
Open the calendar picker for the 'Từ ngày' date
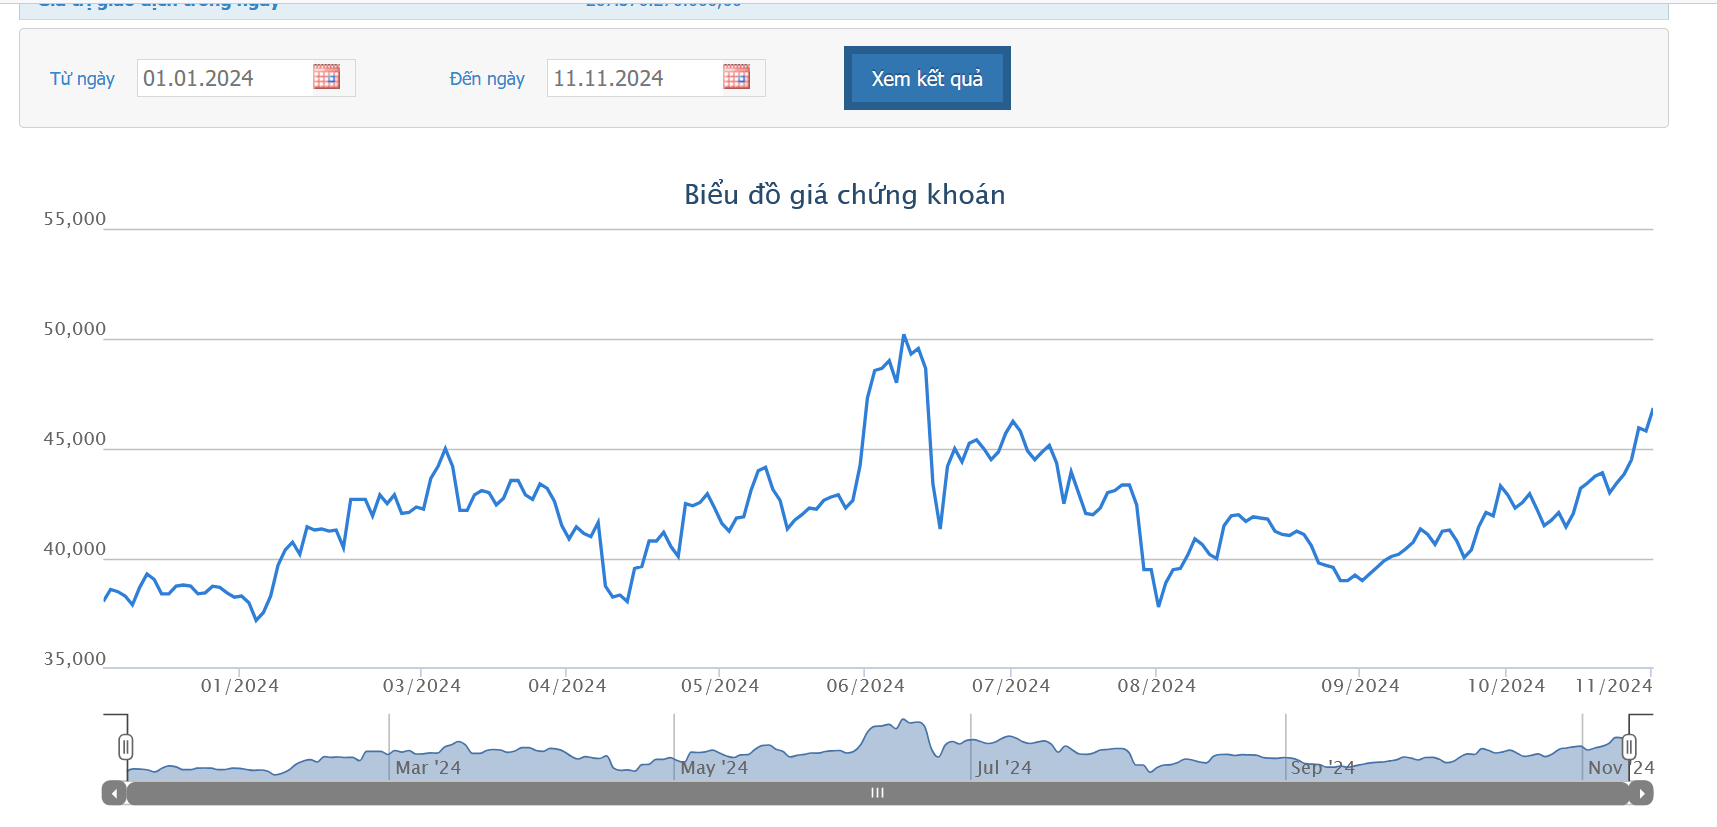[x=326, y=77]
